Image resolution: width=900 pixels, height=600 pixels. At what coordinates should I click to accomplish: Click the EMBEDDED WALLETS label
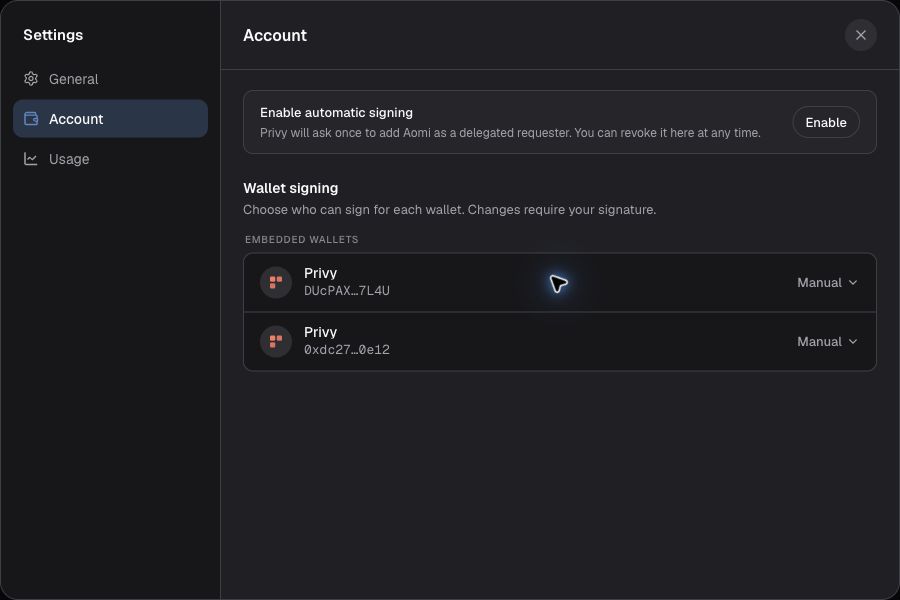point(301,239)
